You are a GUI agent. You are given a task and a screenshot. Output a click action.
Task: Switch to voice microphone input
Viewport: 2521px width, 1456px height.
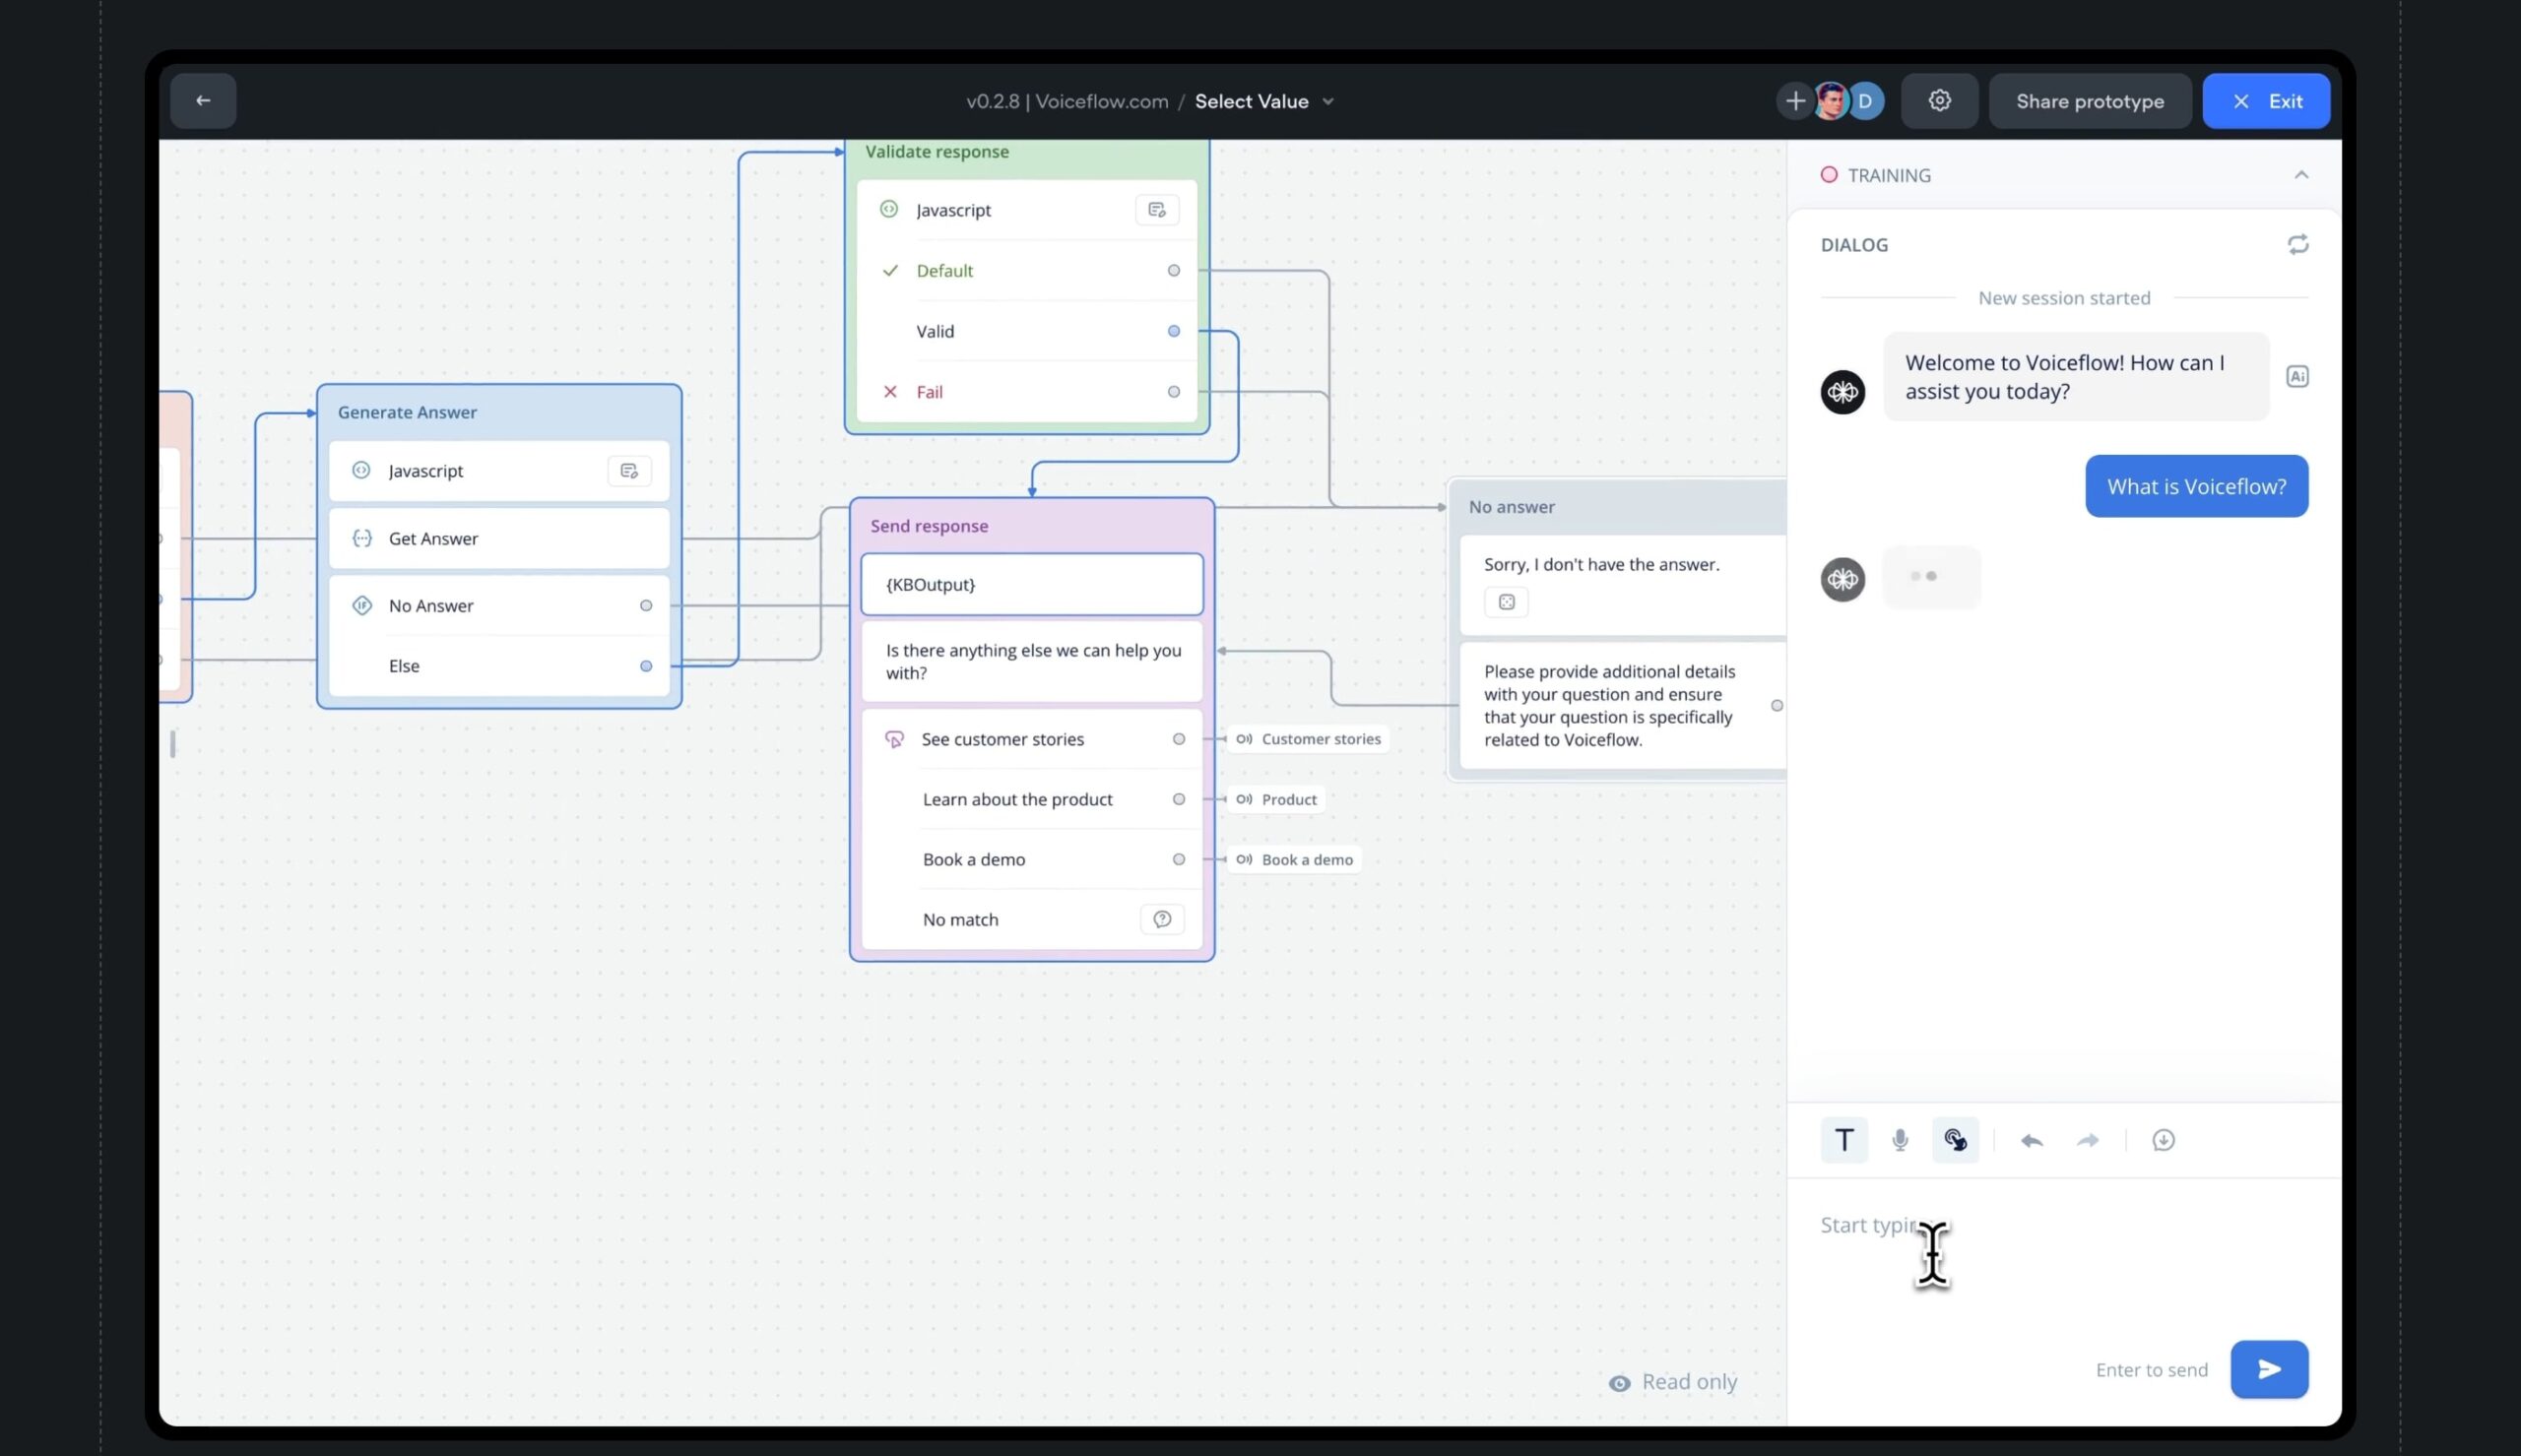[x=1900, y=1140]
